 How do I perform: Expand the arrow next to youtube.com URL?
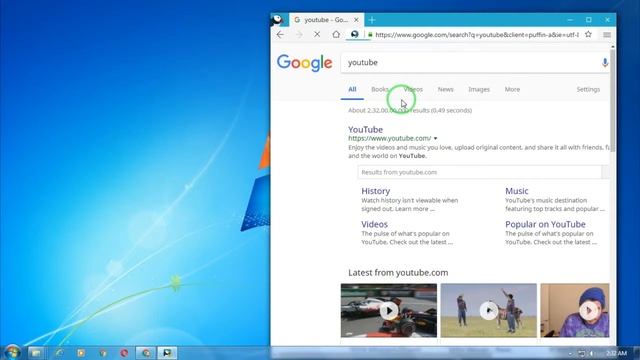tap(436, 138)
